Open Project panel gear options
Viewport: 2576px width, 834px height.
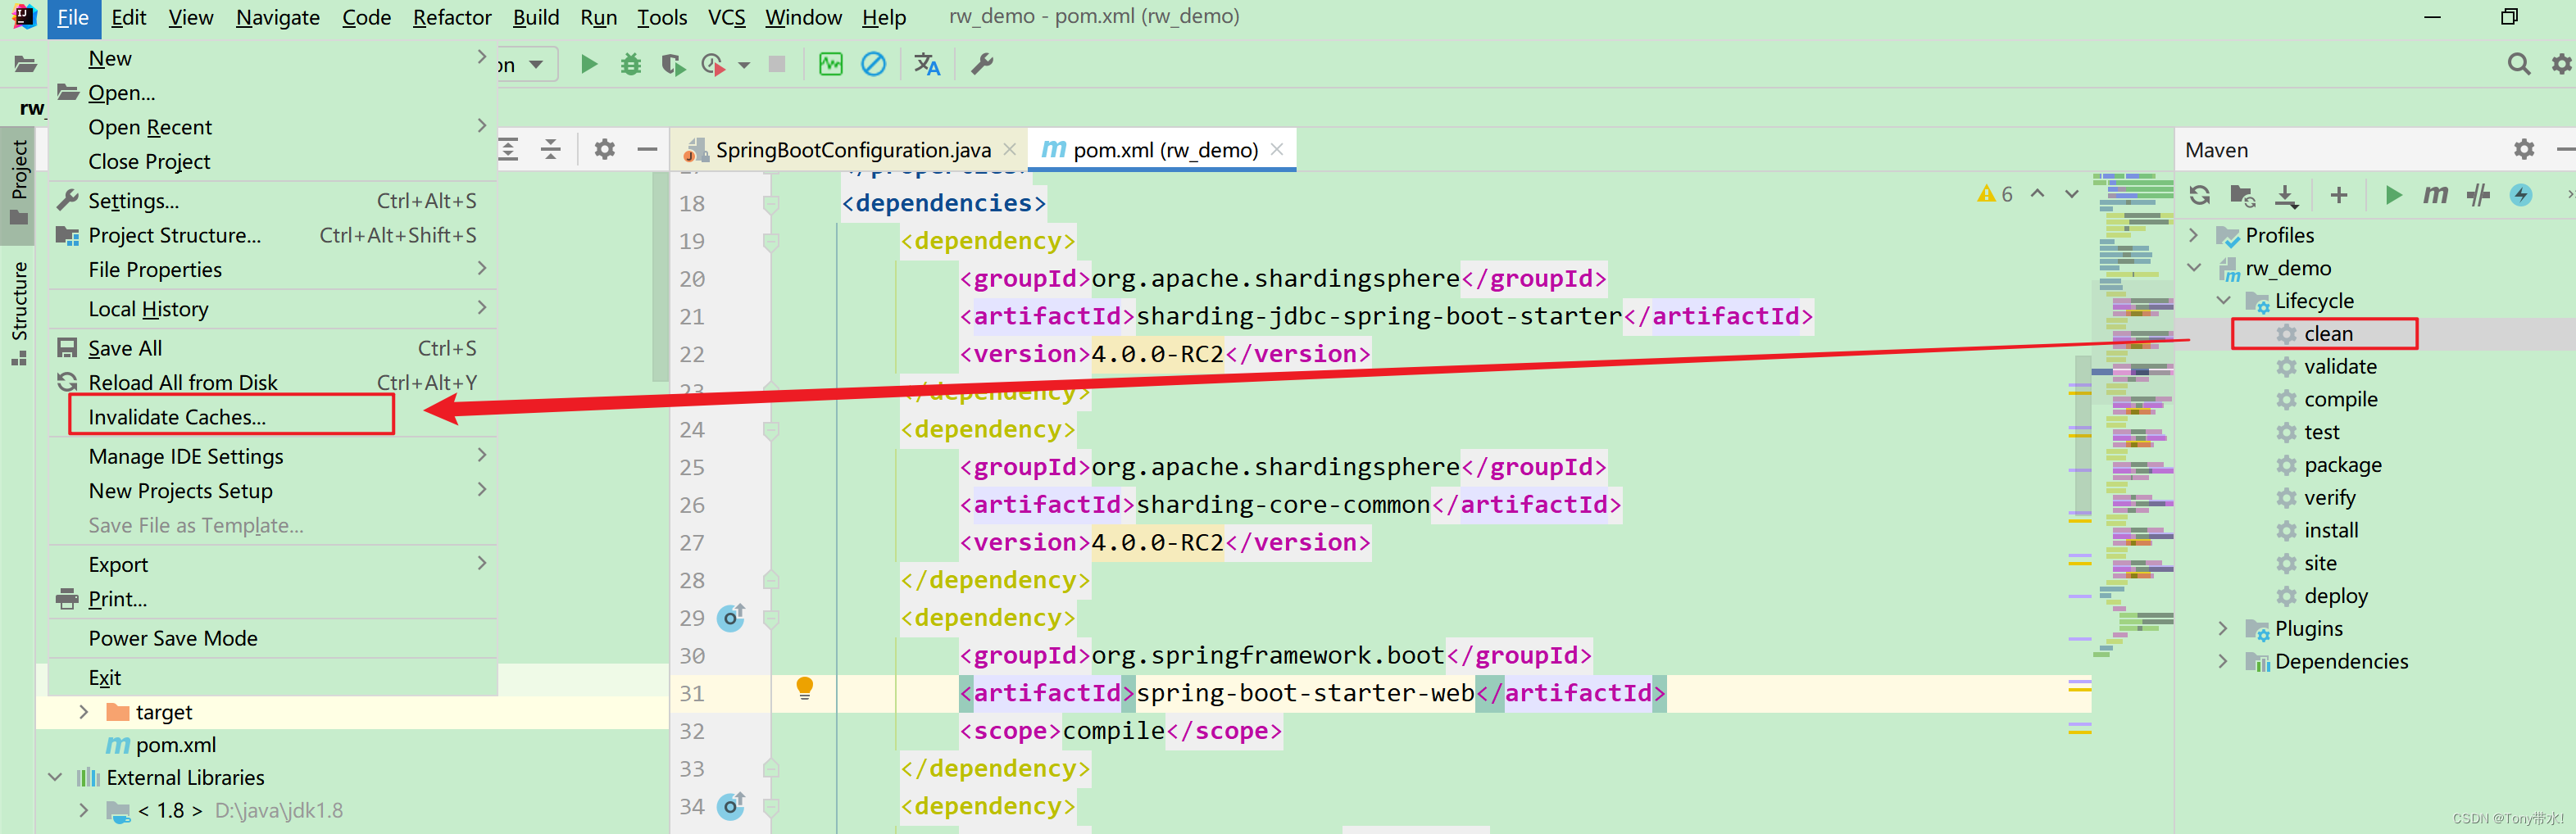pyautogui.click(x=604, y=150)
